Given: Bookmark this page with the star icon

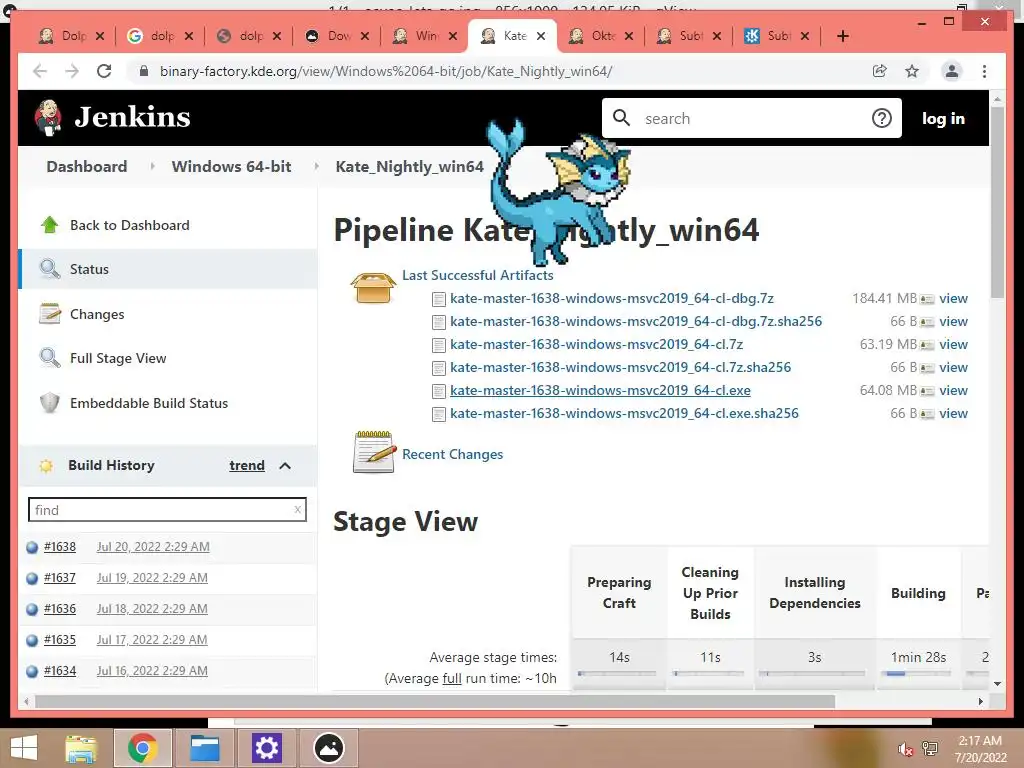Looking at the screenshot, I should coord(912,71).
